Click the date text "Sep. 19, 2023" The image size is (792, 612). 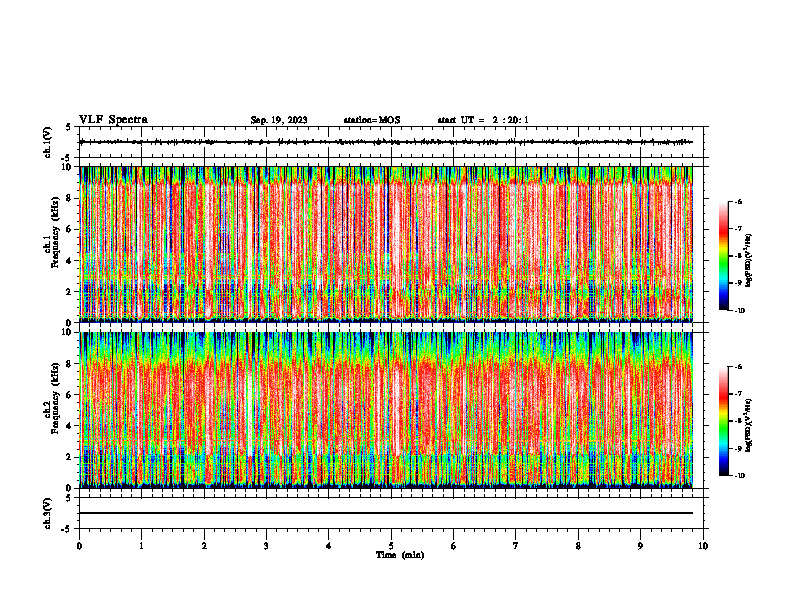coord(279,120)
